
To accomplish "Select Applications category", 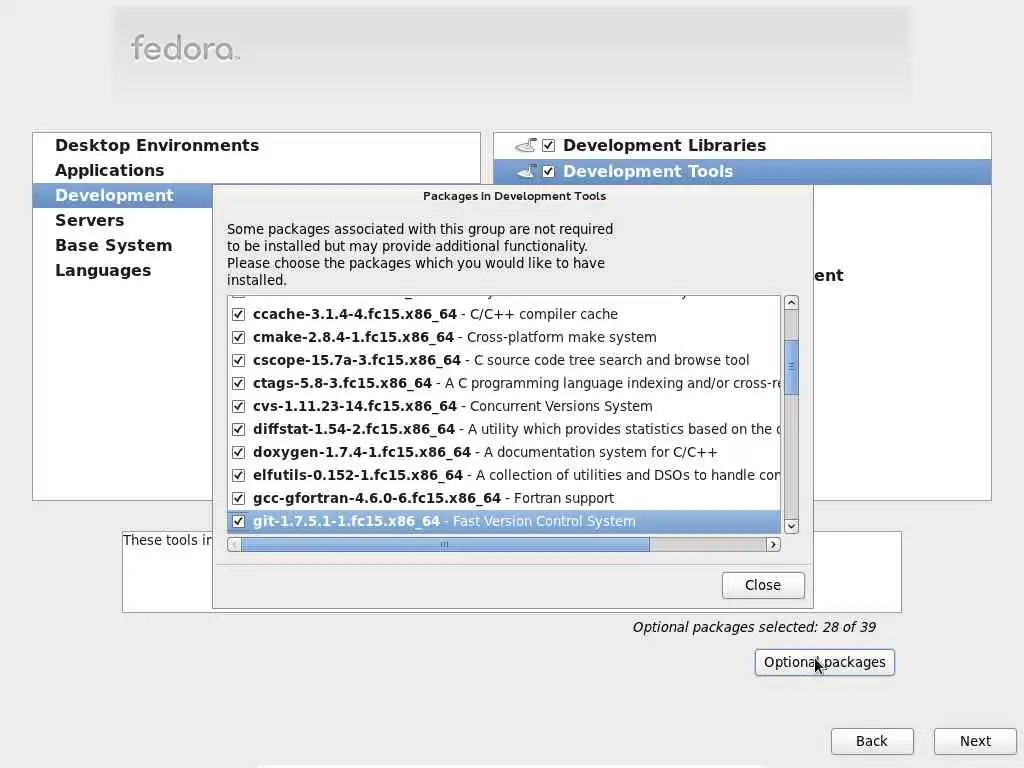I will point(110,170).
